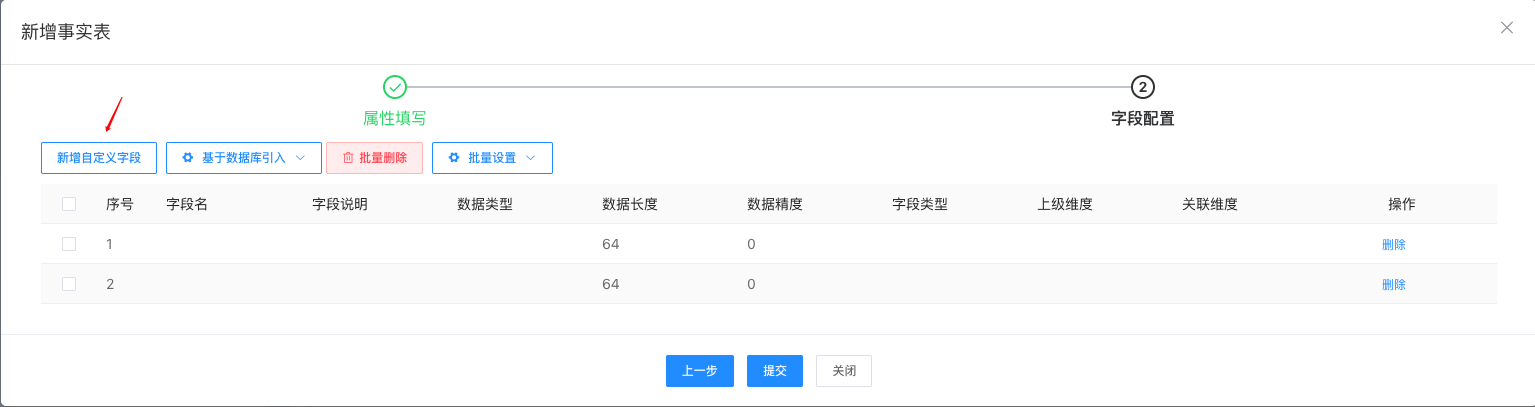The image size is (1535, 407).
Task: Check the checkbox for row 1
Action: (x=69, y=244)
